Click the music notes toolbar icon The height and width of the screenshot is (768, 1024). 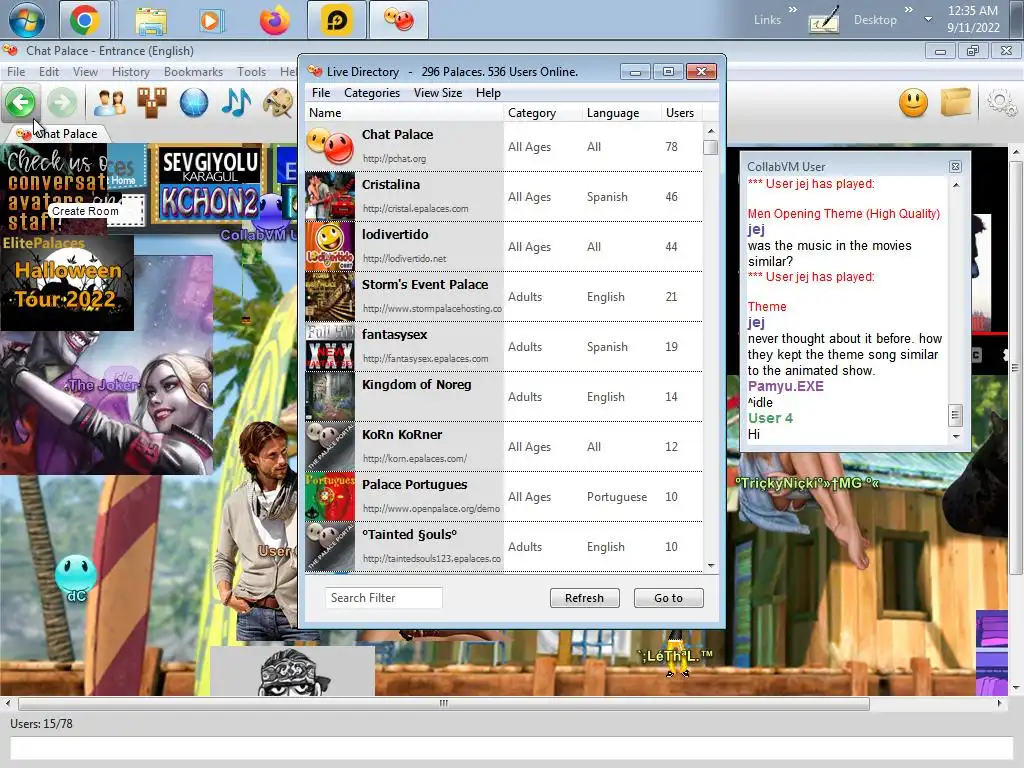click(236, 103)
